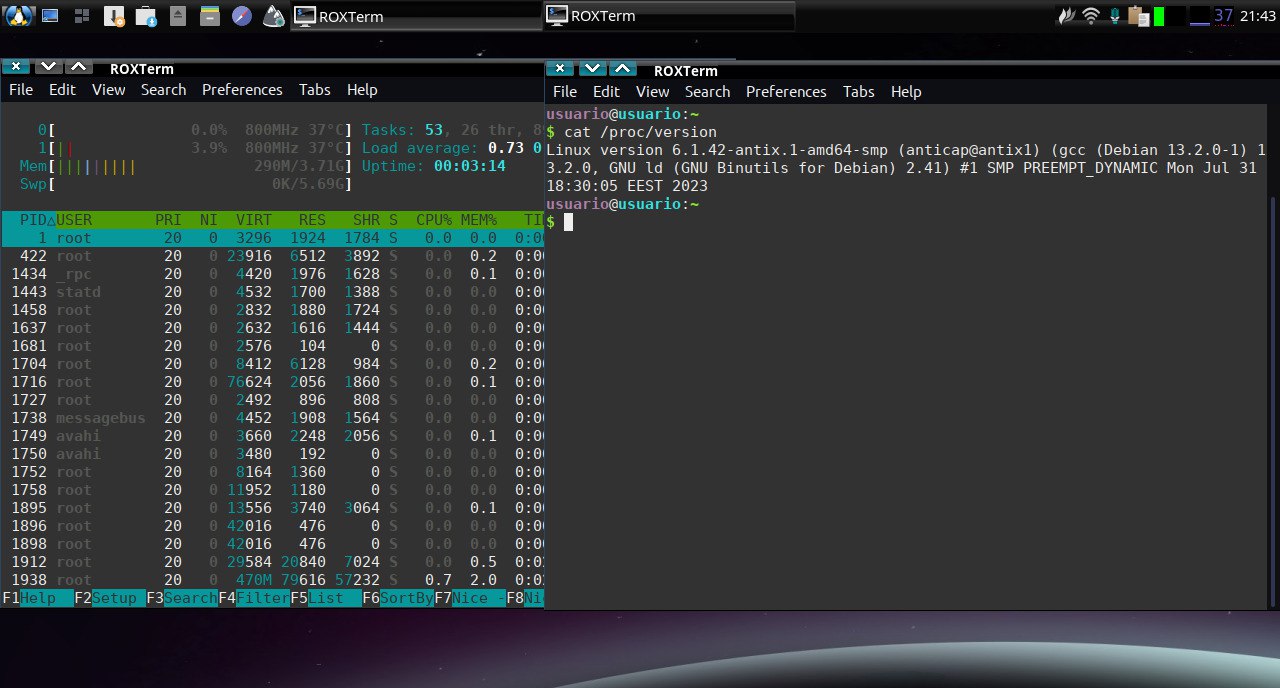This screenshot has width=1280, height=688.
Task: Expand the Tabs menu in right terminal window
Action: 858,92
